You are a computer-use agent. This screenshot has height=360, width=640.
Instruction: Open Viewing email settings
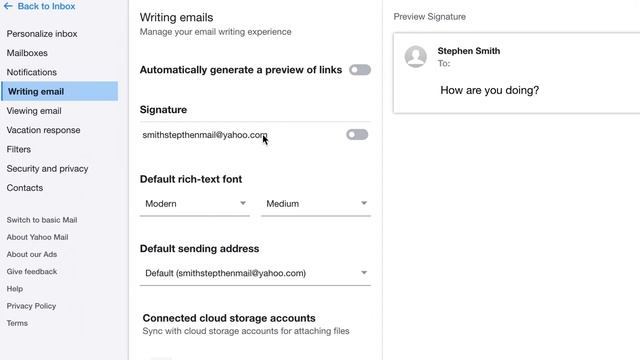[x=34, y=111]
